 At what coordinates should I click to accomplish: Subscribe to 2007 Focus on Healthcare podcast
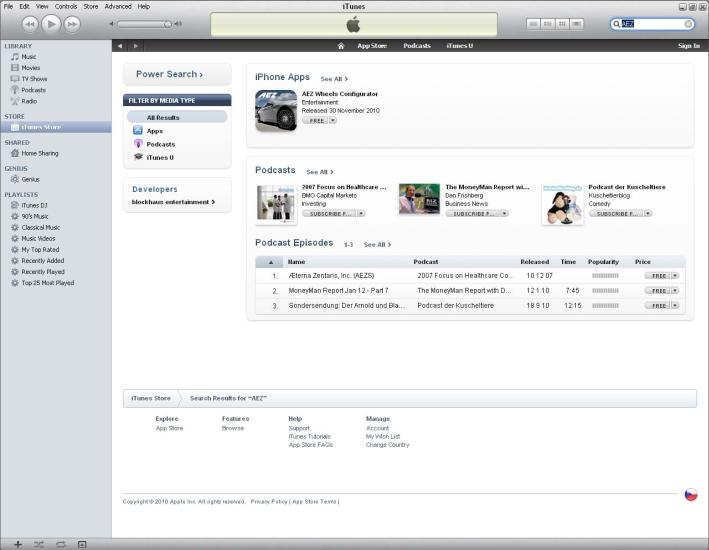[329, 213]
